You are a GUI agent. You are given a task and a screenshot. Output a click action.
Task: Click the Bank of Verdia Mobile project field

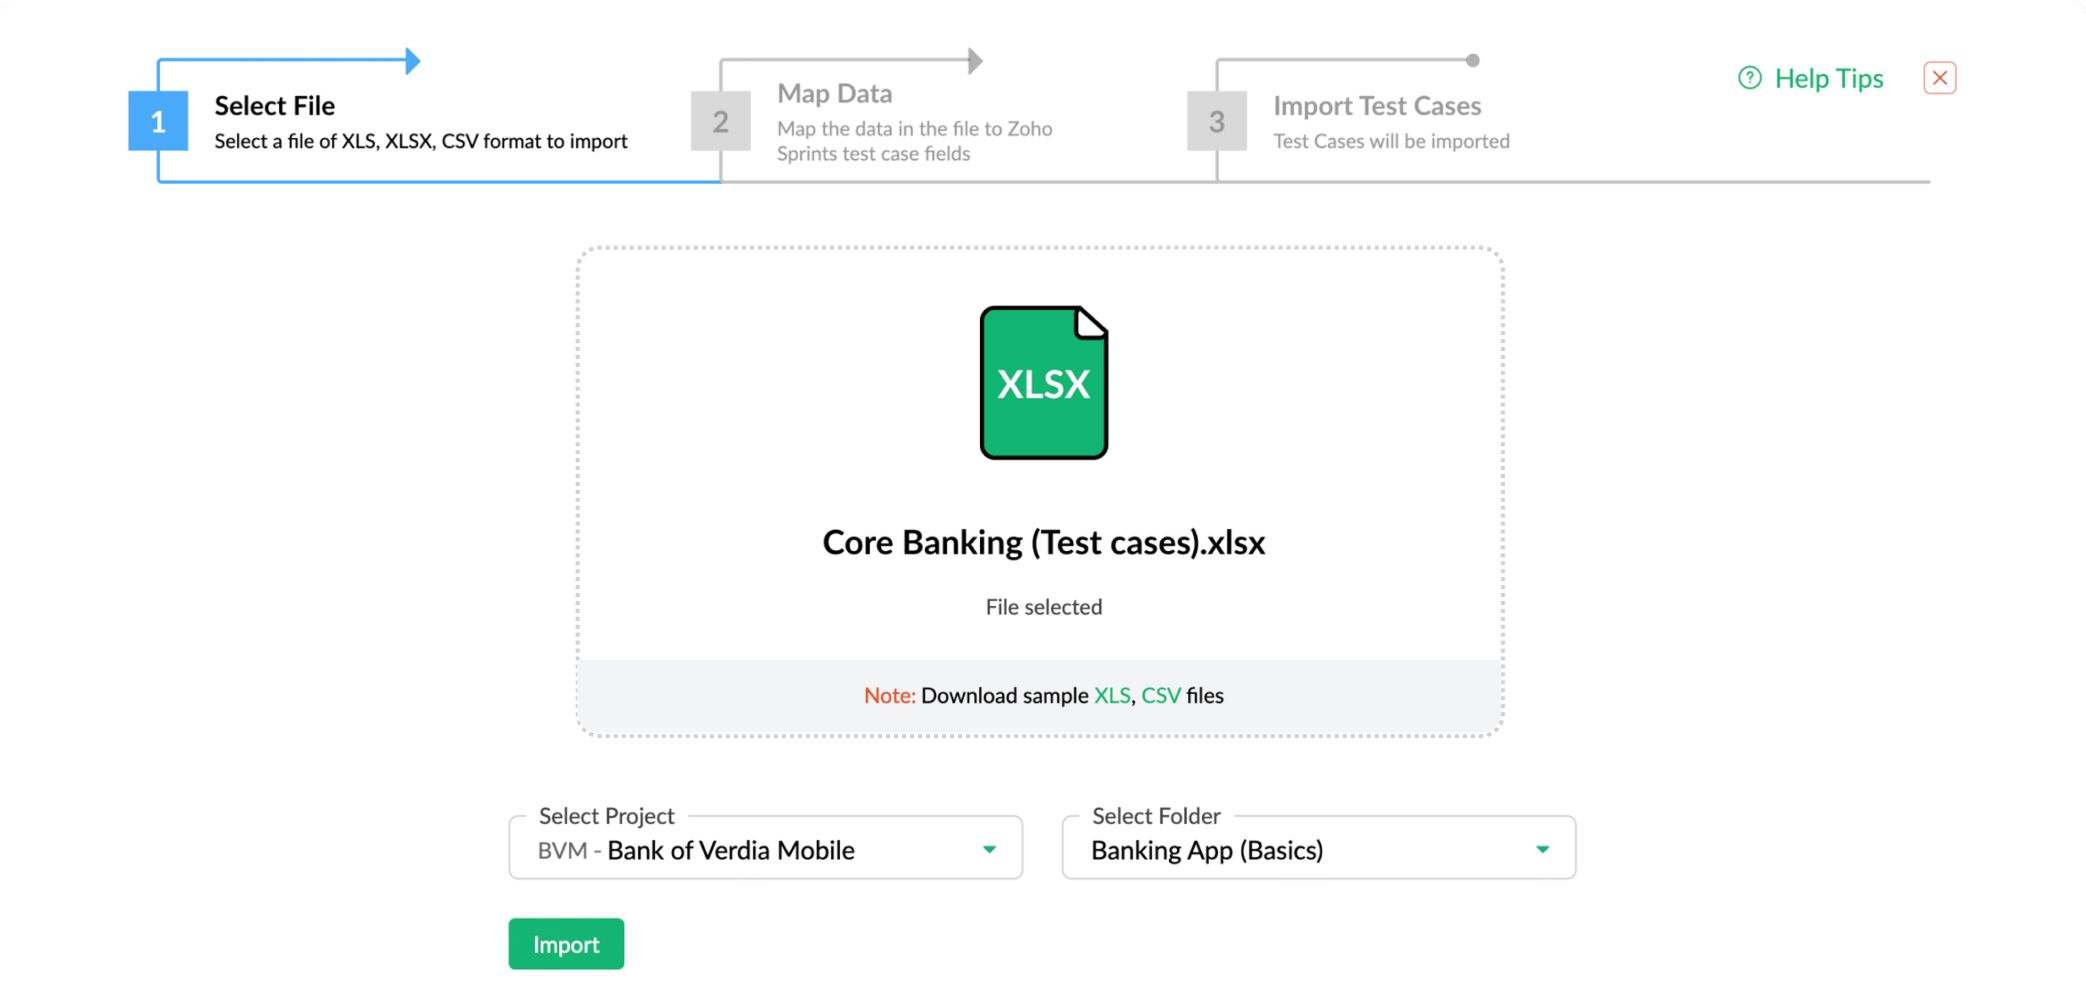(730, 850)
